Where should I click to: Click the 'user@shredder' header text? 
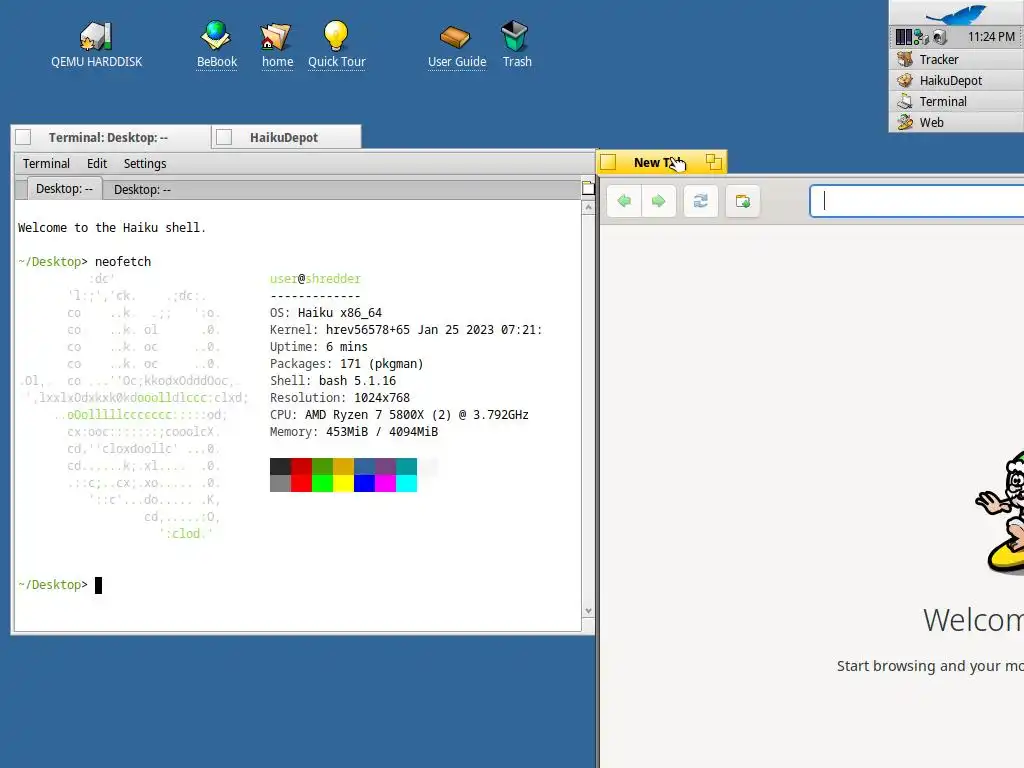pos(315,279)
